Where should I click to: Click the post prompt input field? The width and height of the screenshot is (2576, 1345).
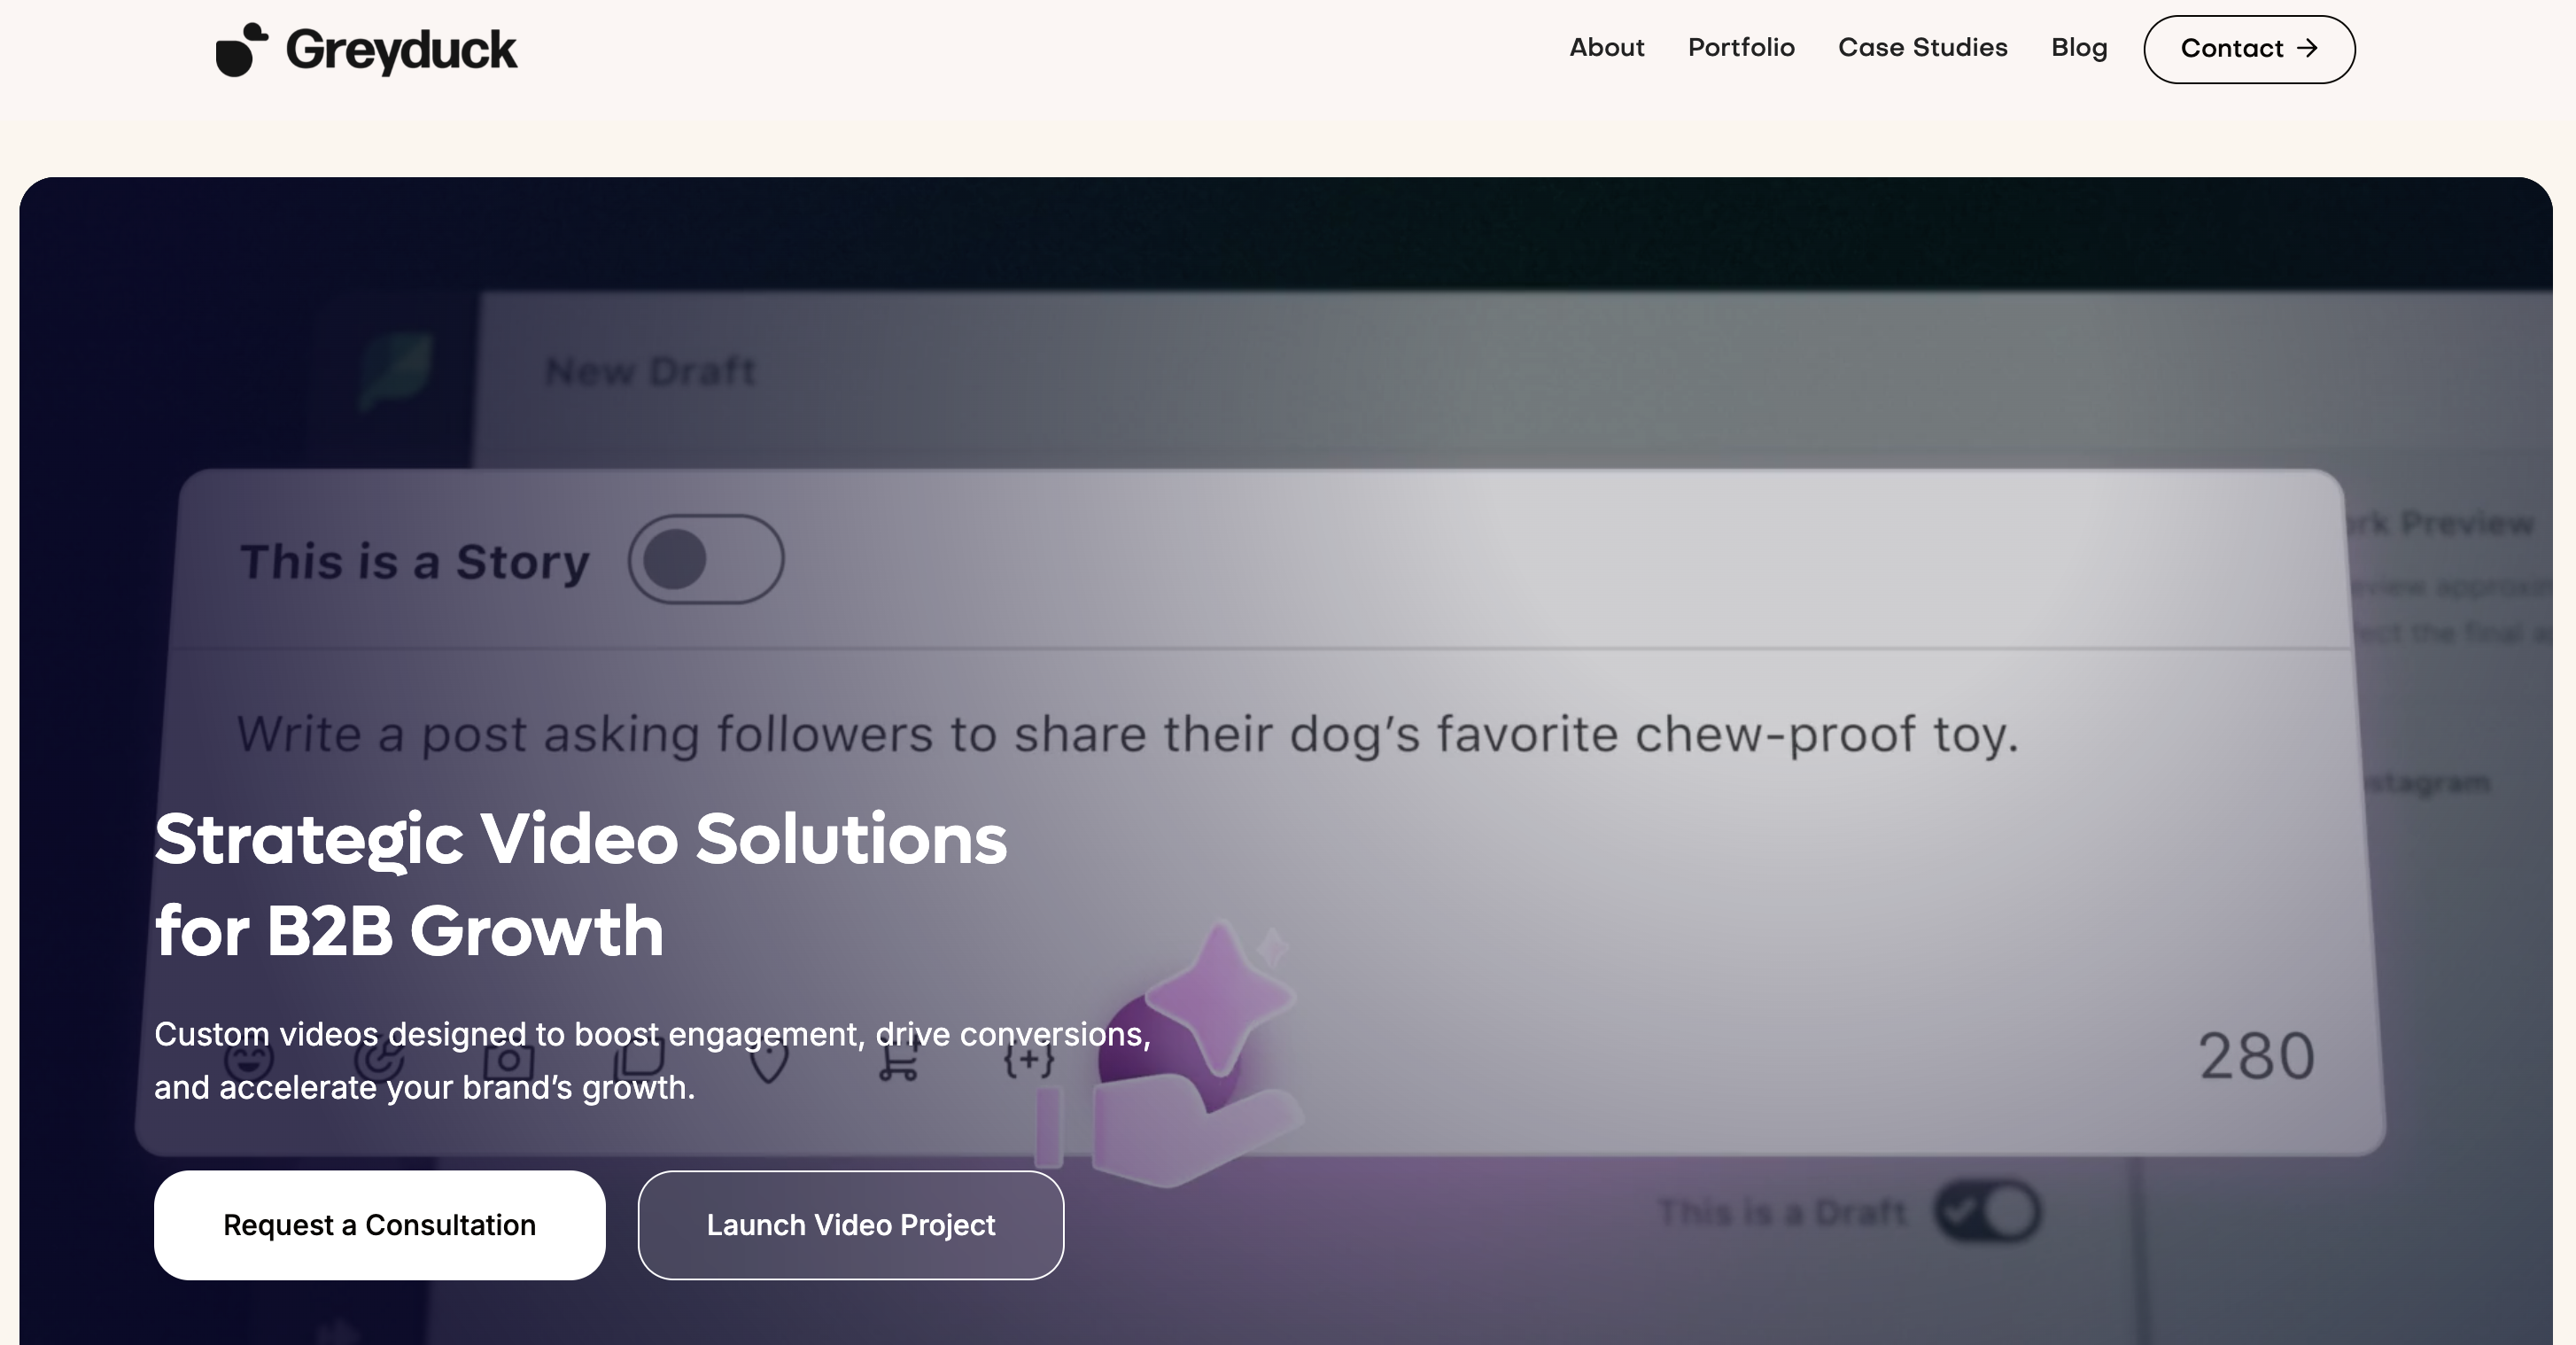click(1126, 731)
